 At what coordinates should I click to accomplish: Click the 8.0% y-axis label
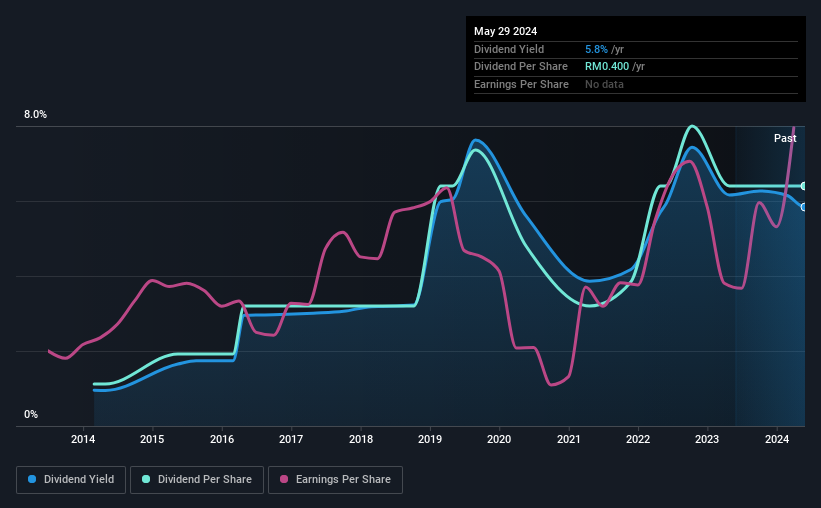pos(35,114)
